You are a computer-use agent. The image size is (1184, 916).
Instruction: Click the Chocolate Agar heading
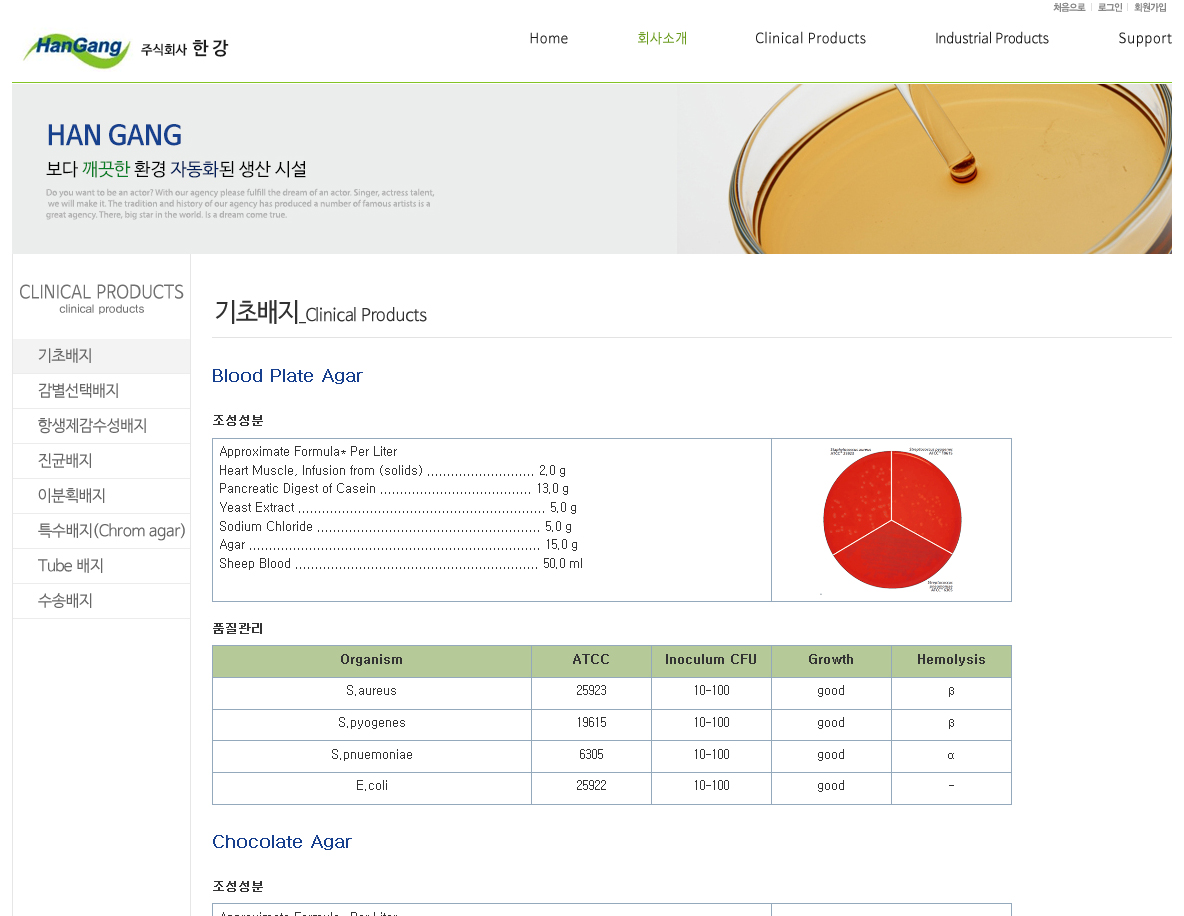tap(282, 841)
